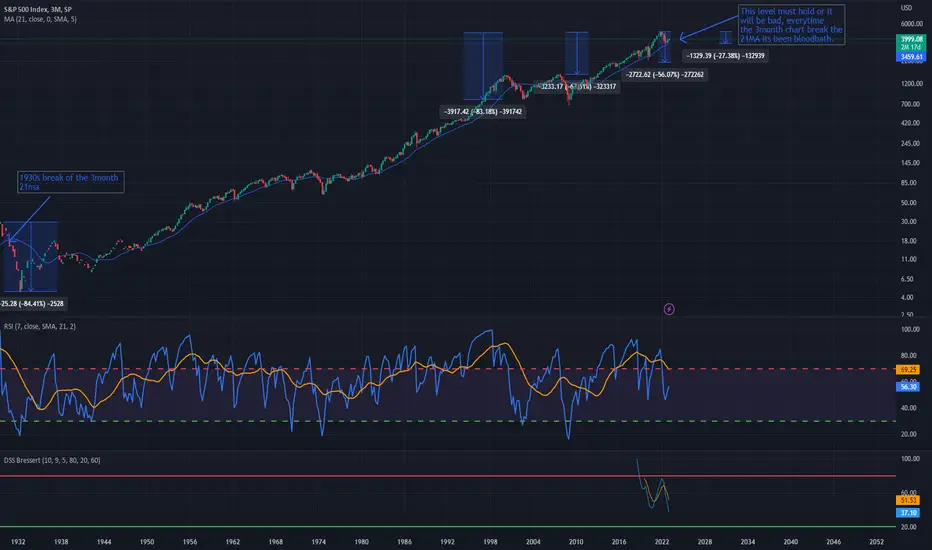
Task: Select the -2772.62 (-56.07%) measurement label
Action: 665,74
